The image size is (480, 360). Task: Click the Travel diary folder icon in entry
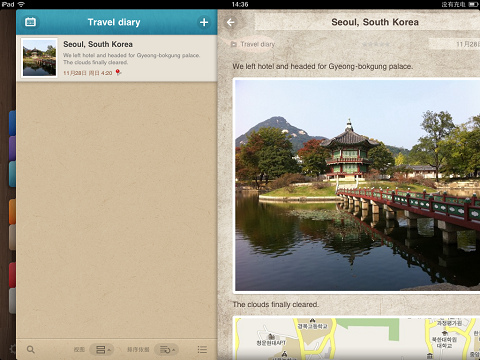pos(234,44)
